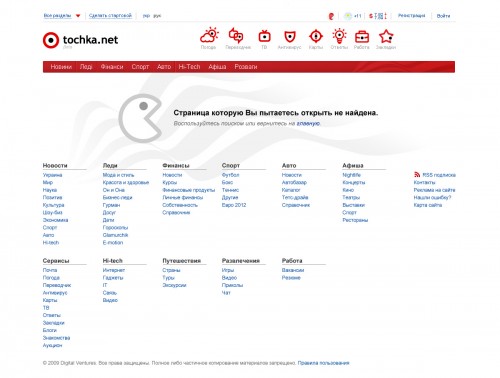The height and width of the screenshot is (378, 500).
Task: Open Экскурсии under Путешествия
Action: 174,285
